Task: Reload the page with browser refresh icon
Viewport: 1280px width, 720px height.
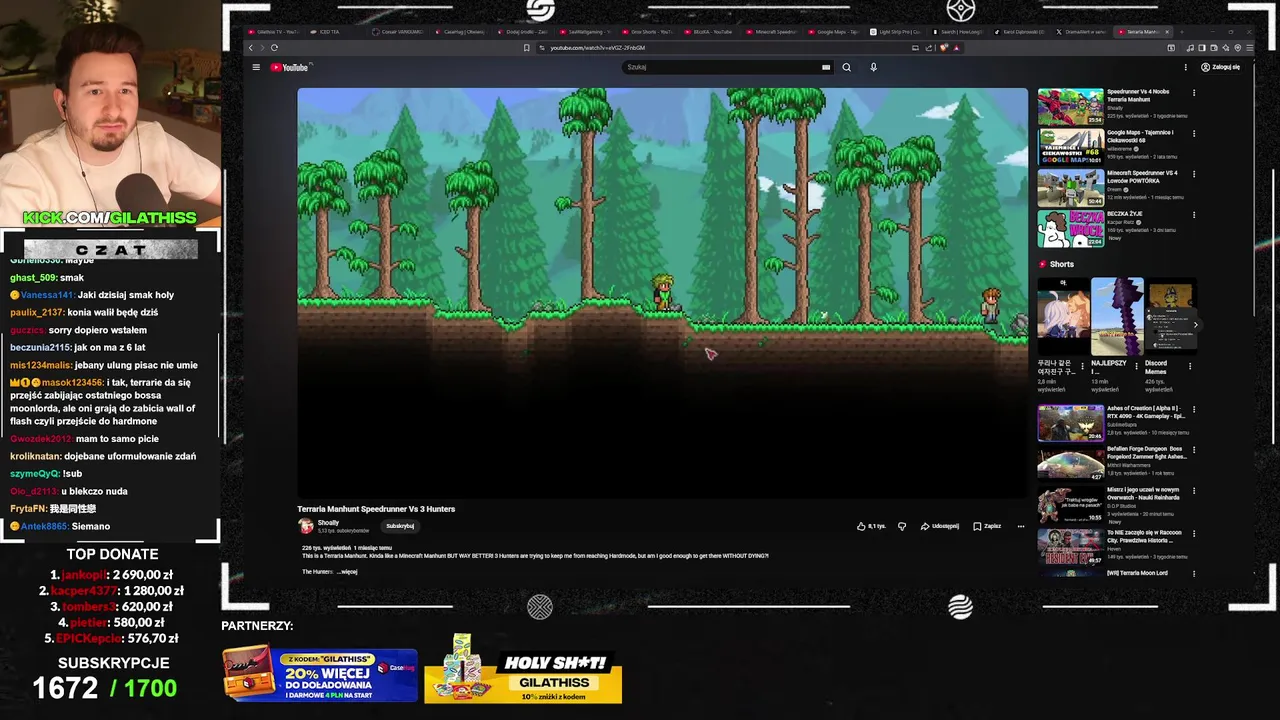Action: [274, 47]
